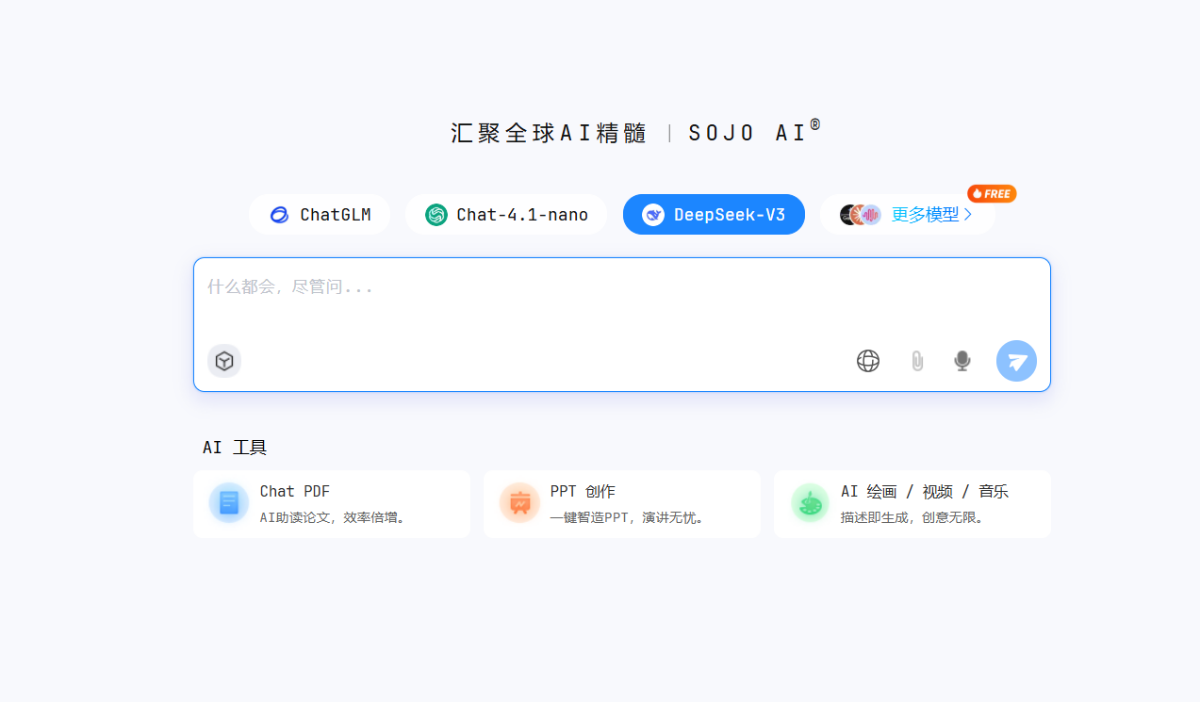
Task: Click the stacked model avatars icon
Action: [x=860, y=215]
